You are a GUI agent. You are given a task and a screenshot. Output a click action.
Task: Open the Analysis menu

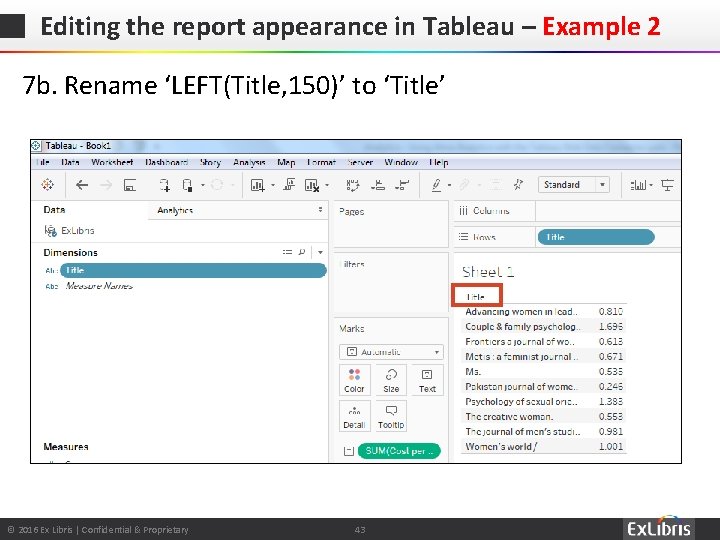tap(249, 162)
